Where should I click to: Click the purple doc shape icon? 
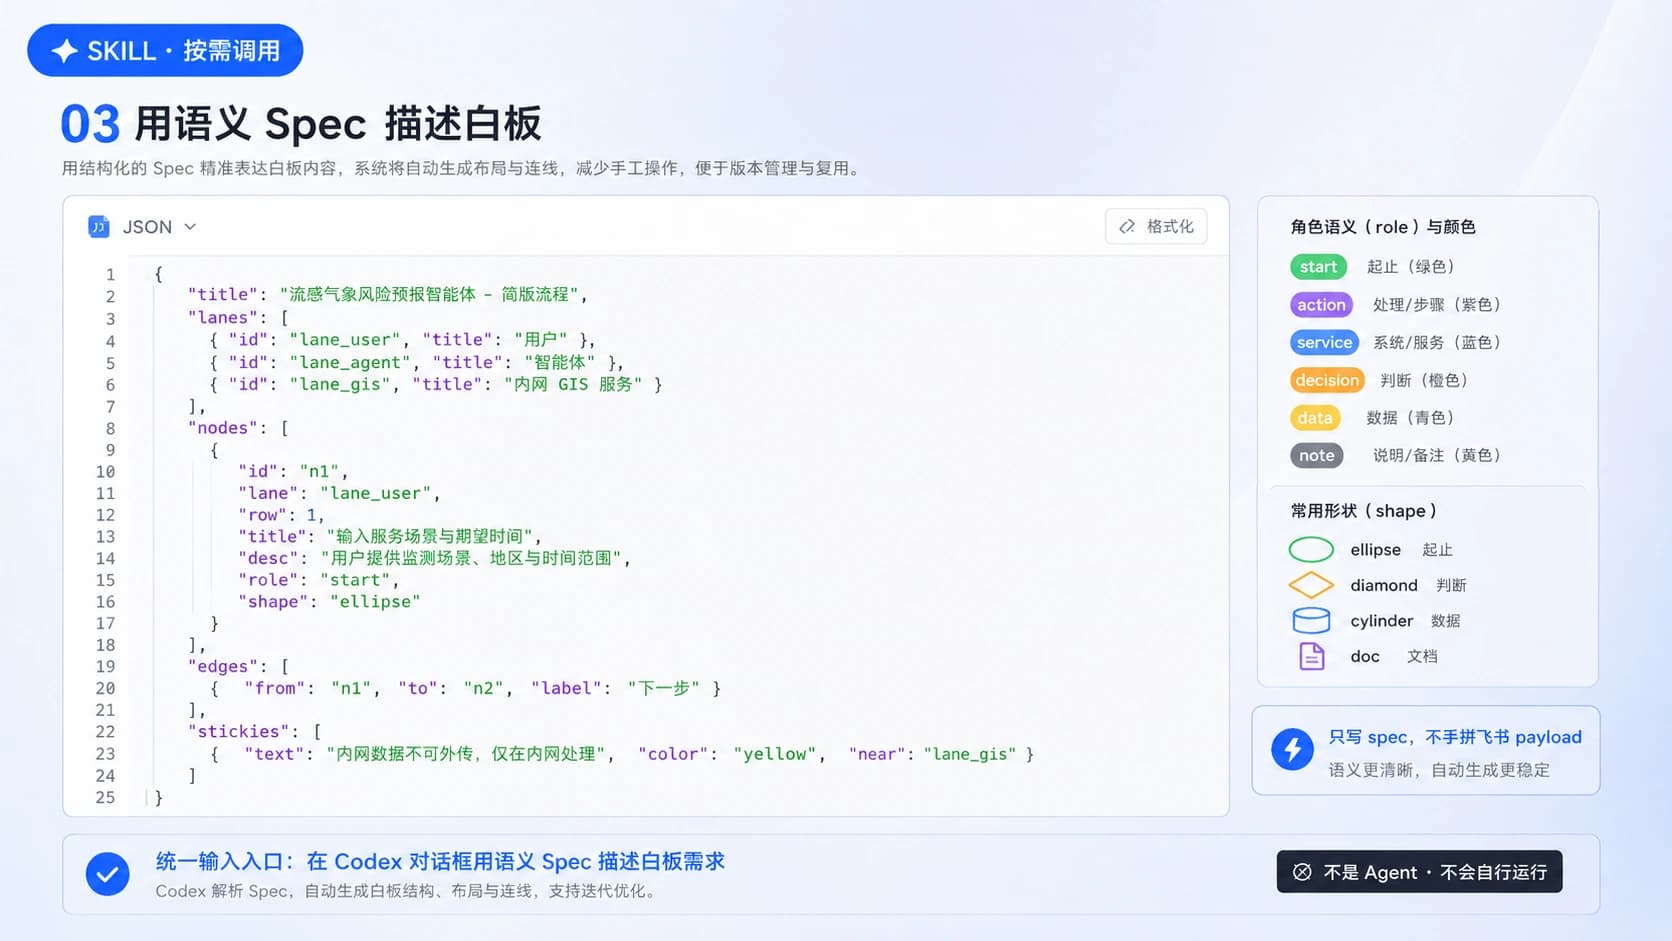coord(1311,656)
